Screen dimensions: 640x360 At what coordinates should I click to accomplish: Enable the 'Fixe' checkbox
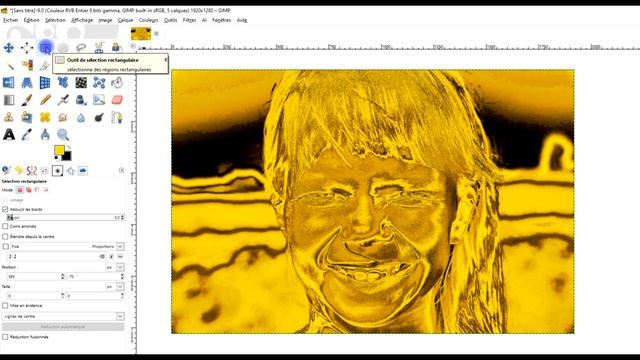pos(6,247)
